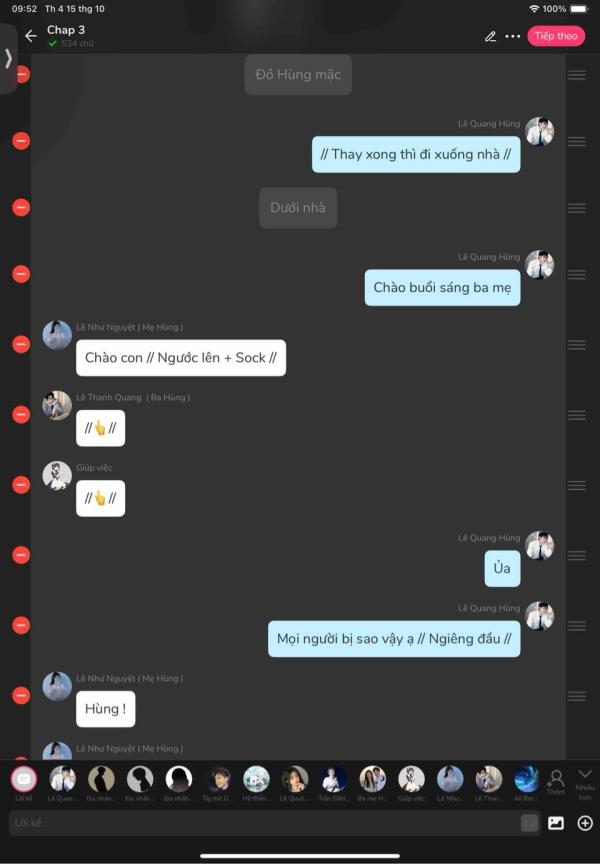This screenshot has height=864, width=600.
Task: Expand the left side panel chevron
Action: click(x=8, y=58)
